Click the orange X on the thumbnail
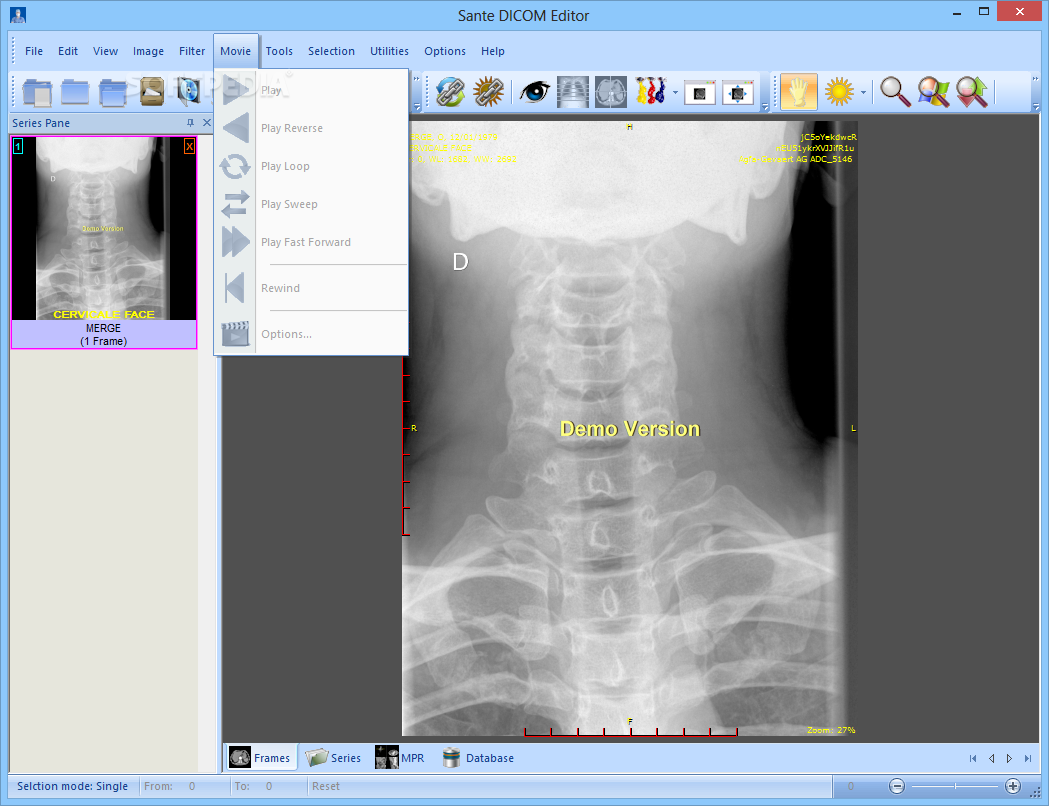 click(x=189, y=146)
